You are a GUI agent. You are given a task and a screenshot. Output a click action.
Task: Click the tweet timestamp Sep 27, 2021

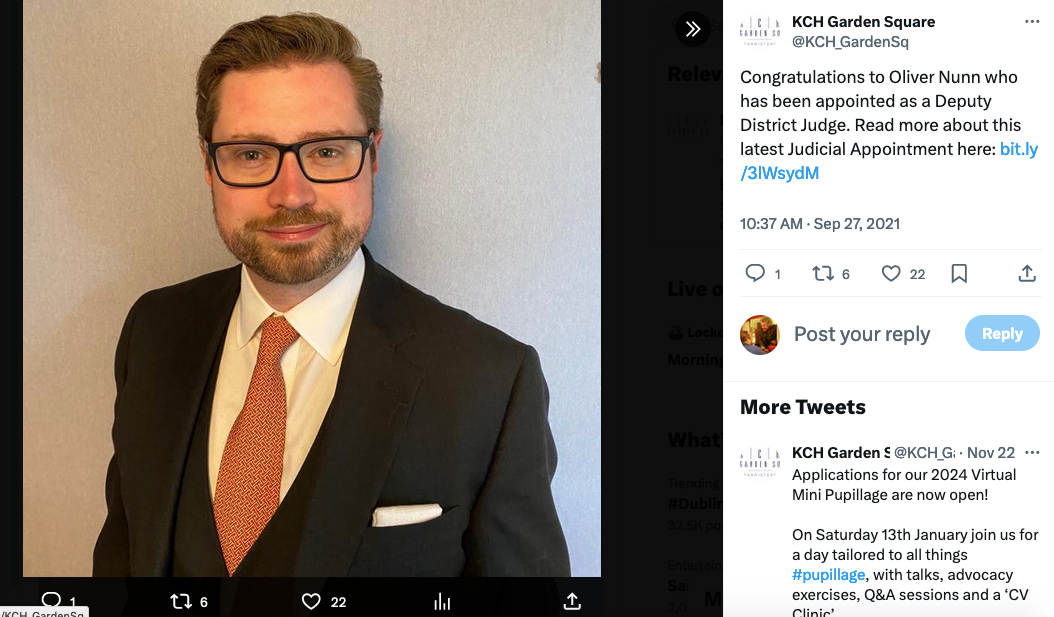click(819, 223)
